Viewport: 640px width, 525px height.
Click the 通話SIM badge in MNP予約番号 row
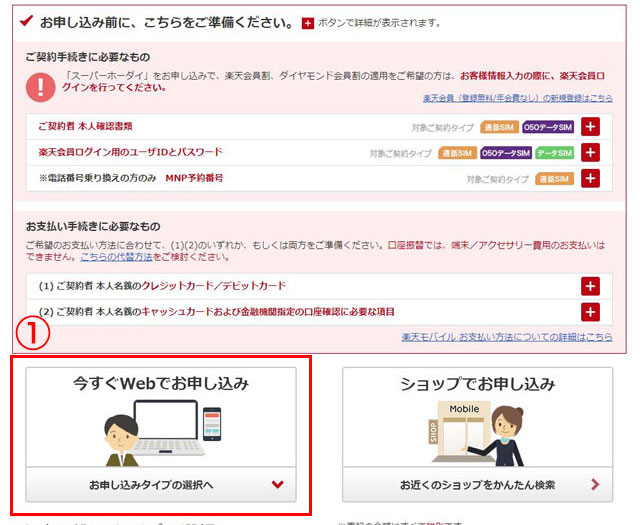[555, 179]
